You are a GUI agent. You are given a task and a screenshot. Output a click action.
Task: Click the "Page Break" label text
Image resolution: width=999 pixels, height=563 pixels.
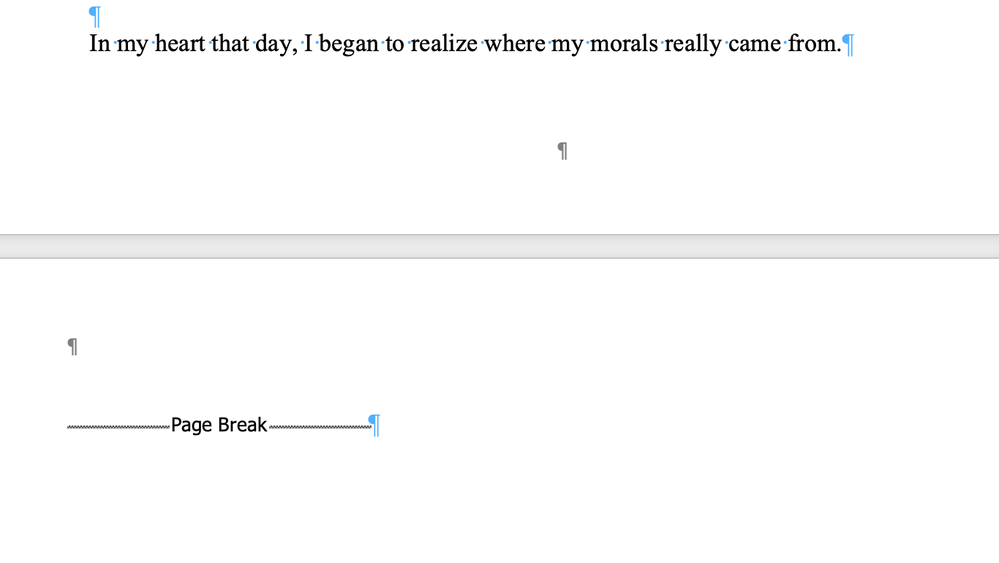coord(219,425)
